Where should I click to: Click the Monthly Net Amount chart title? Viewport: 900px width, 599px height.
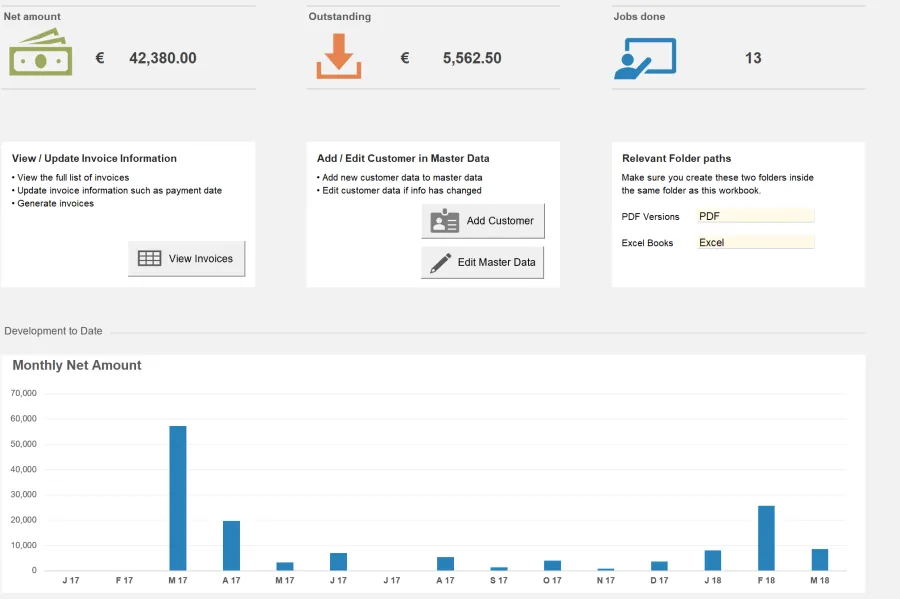[x=77, y=365]
